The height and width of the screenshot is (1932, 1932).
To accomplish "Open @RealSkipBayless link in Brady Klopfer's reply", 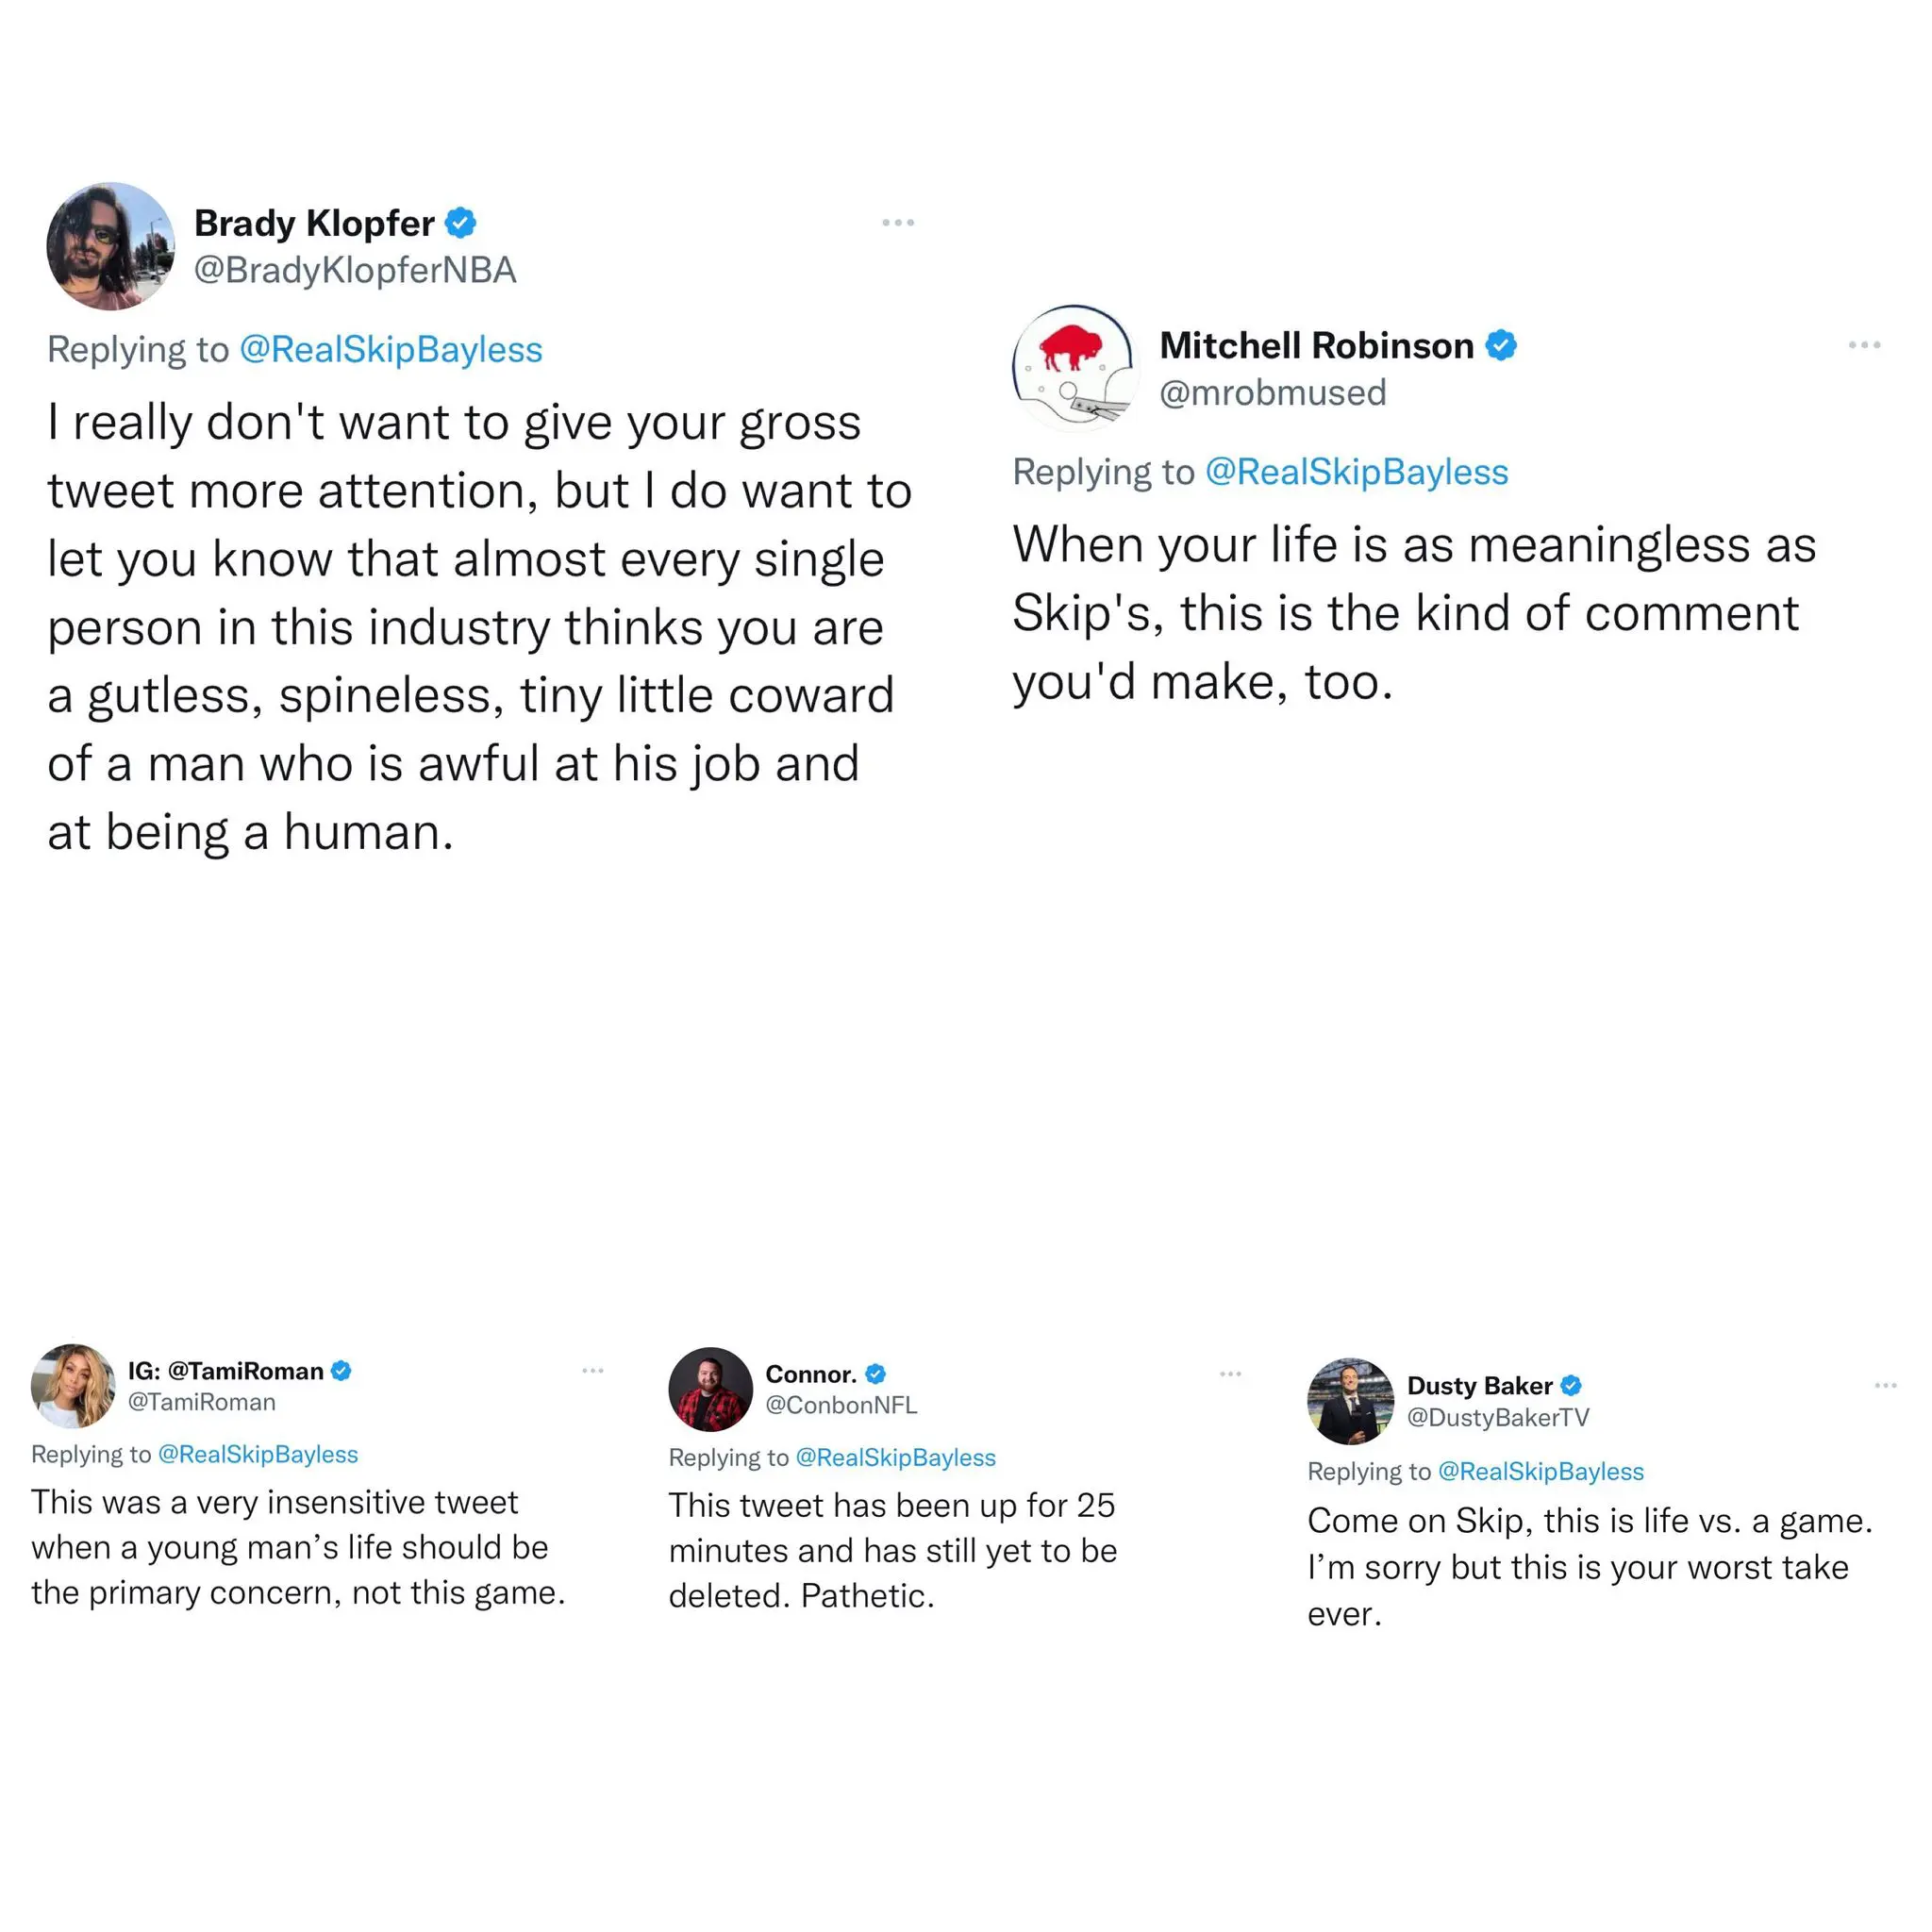I will tap(391, 350).
